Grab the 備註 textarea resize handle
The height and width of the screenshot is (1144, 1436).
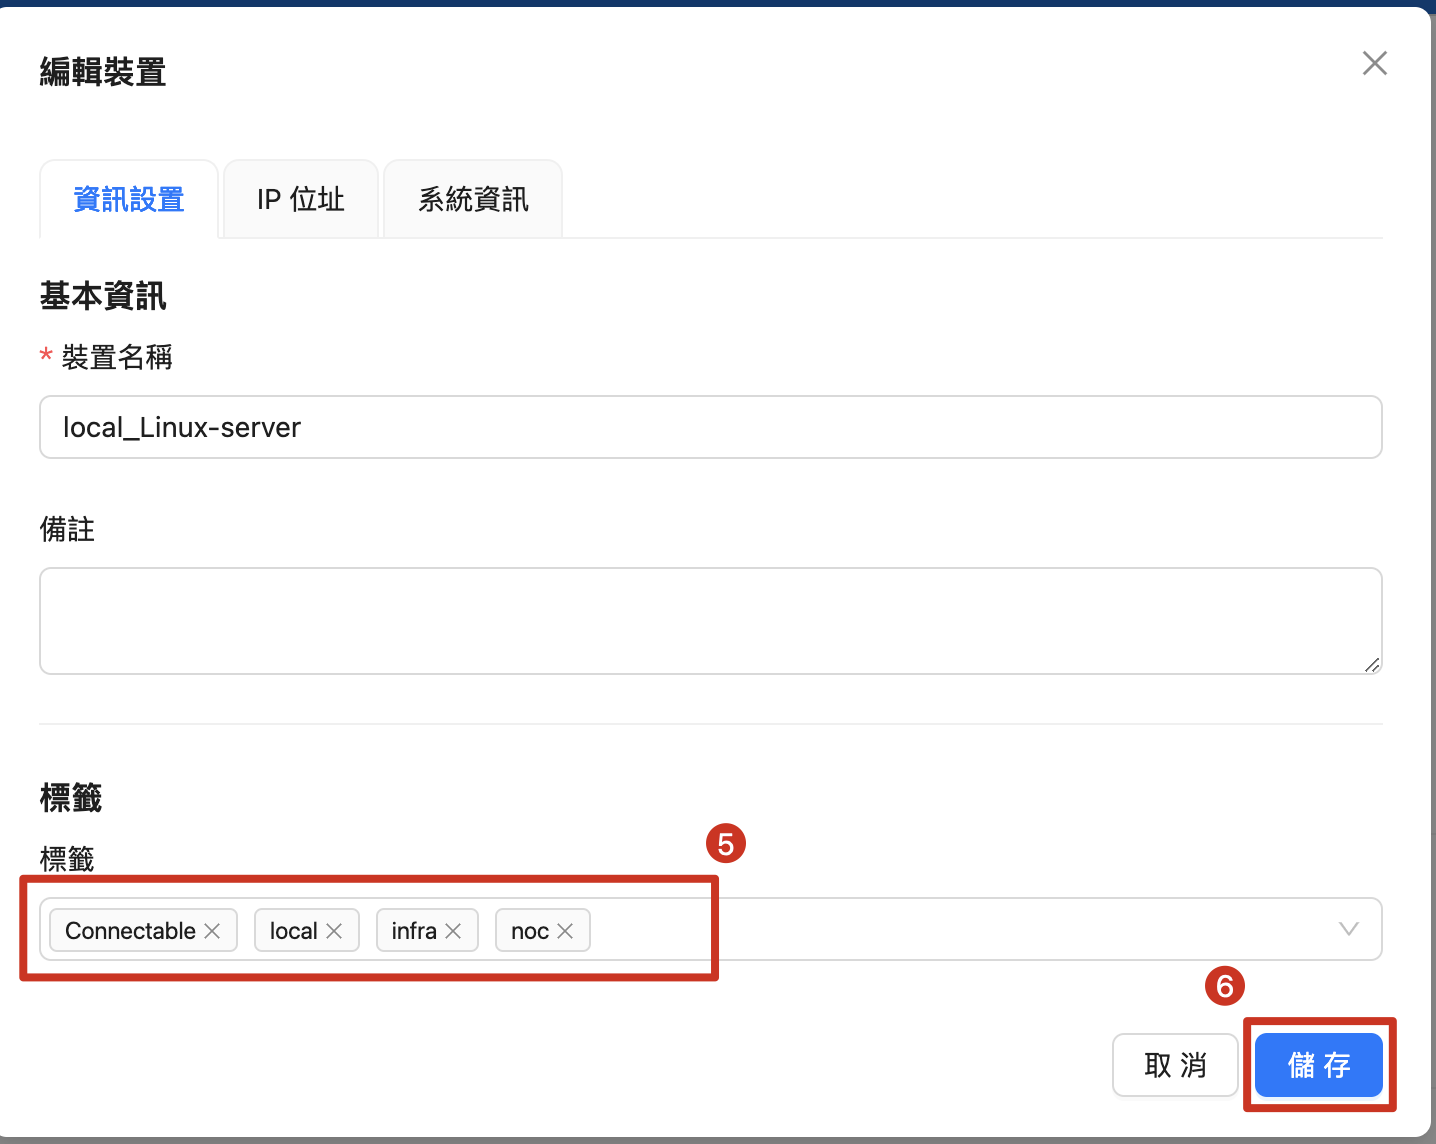[x=1372, y=665]
